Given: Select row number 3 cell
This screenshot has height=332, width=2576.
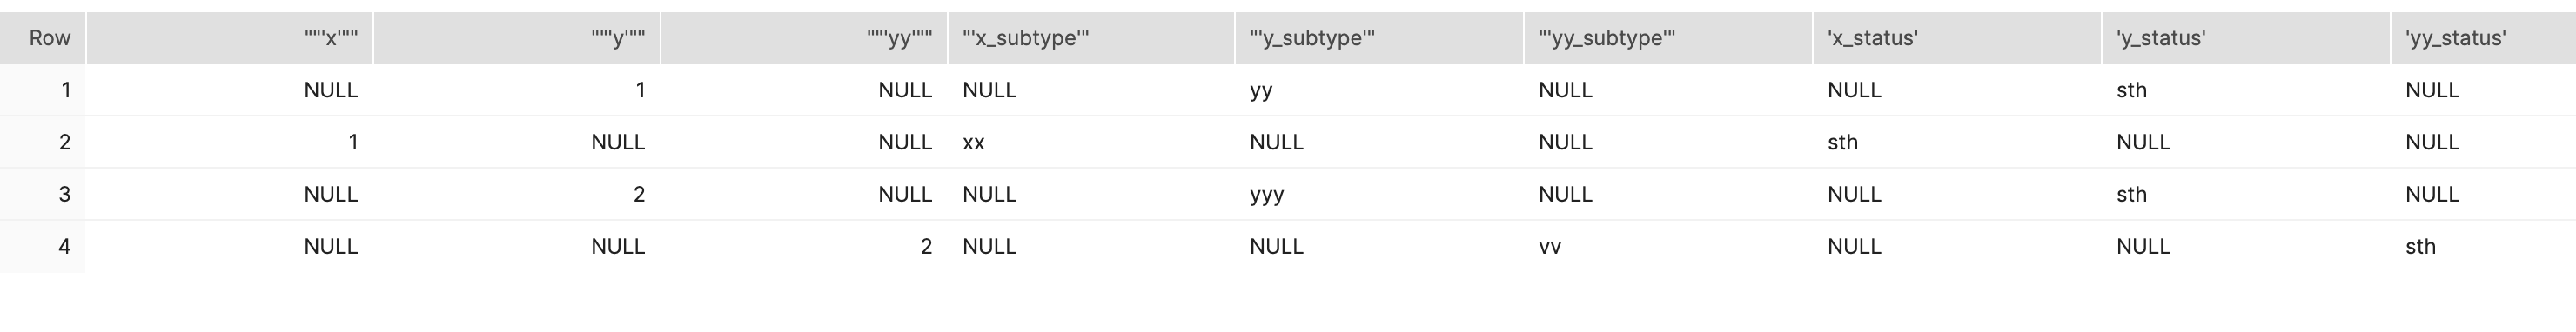Looking at the screenshot, I should tap(43, 194).
